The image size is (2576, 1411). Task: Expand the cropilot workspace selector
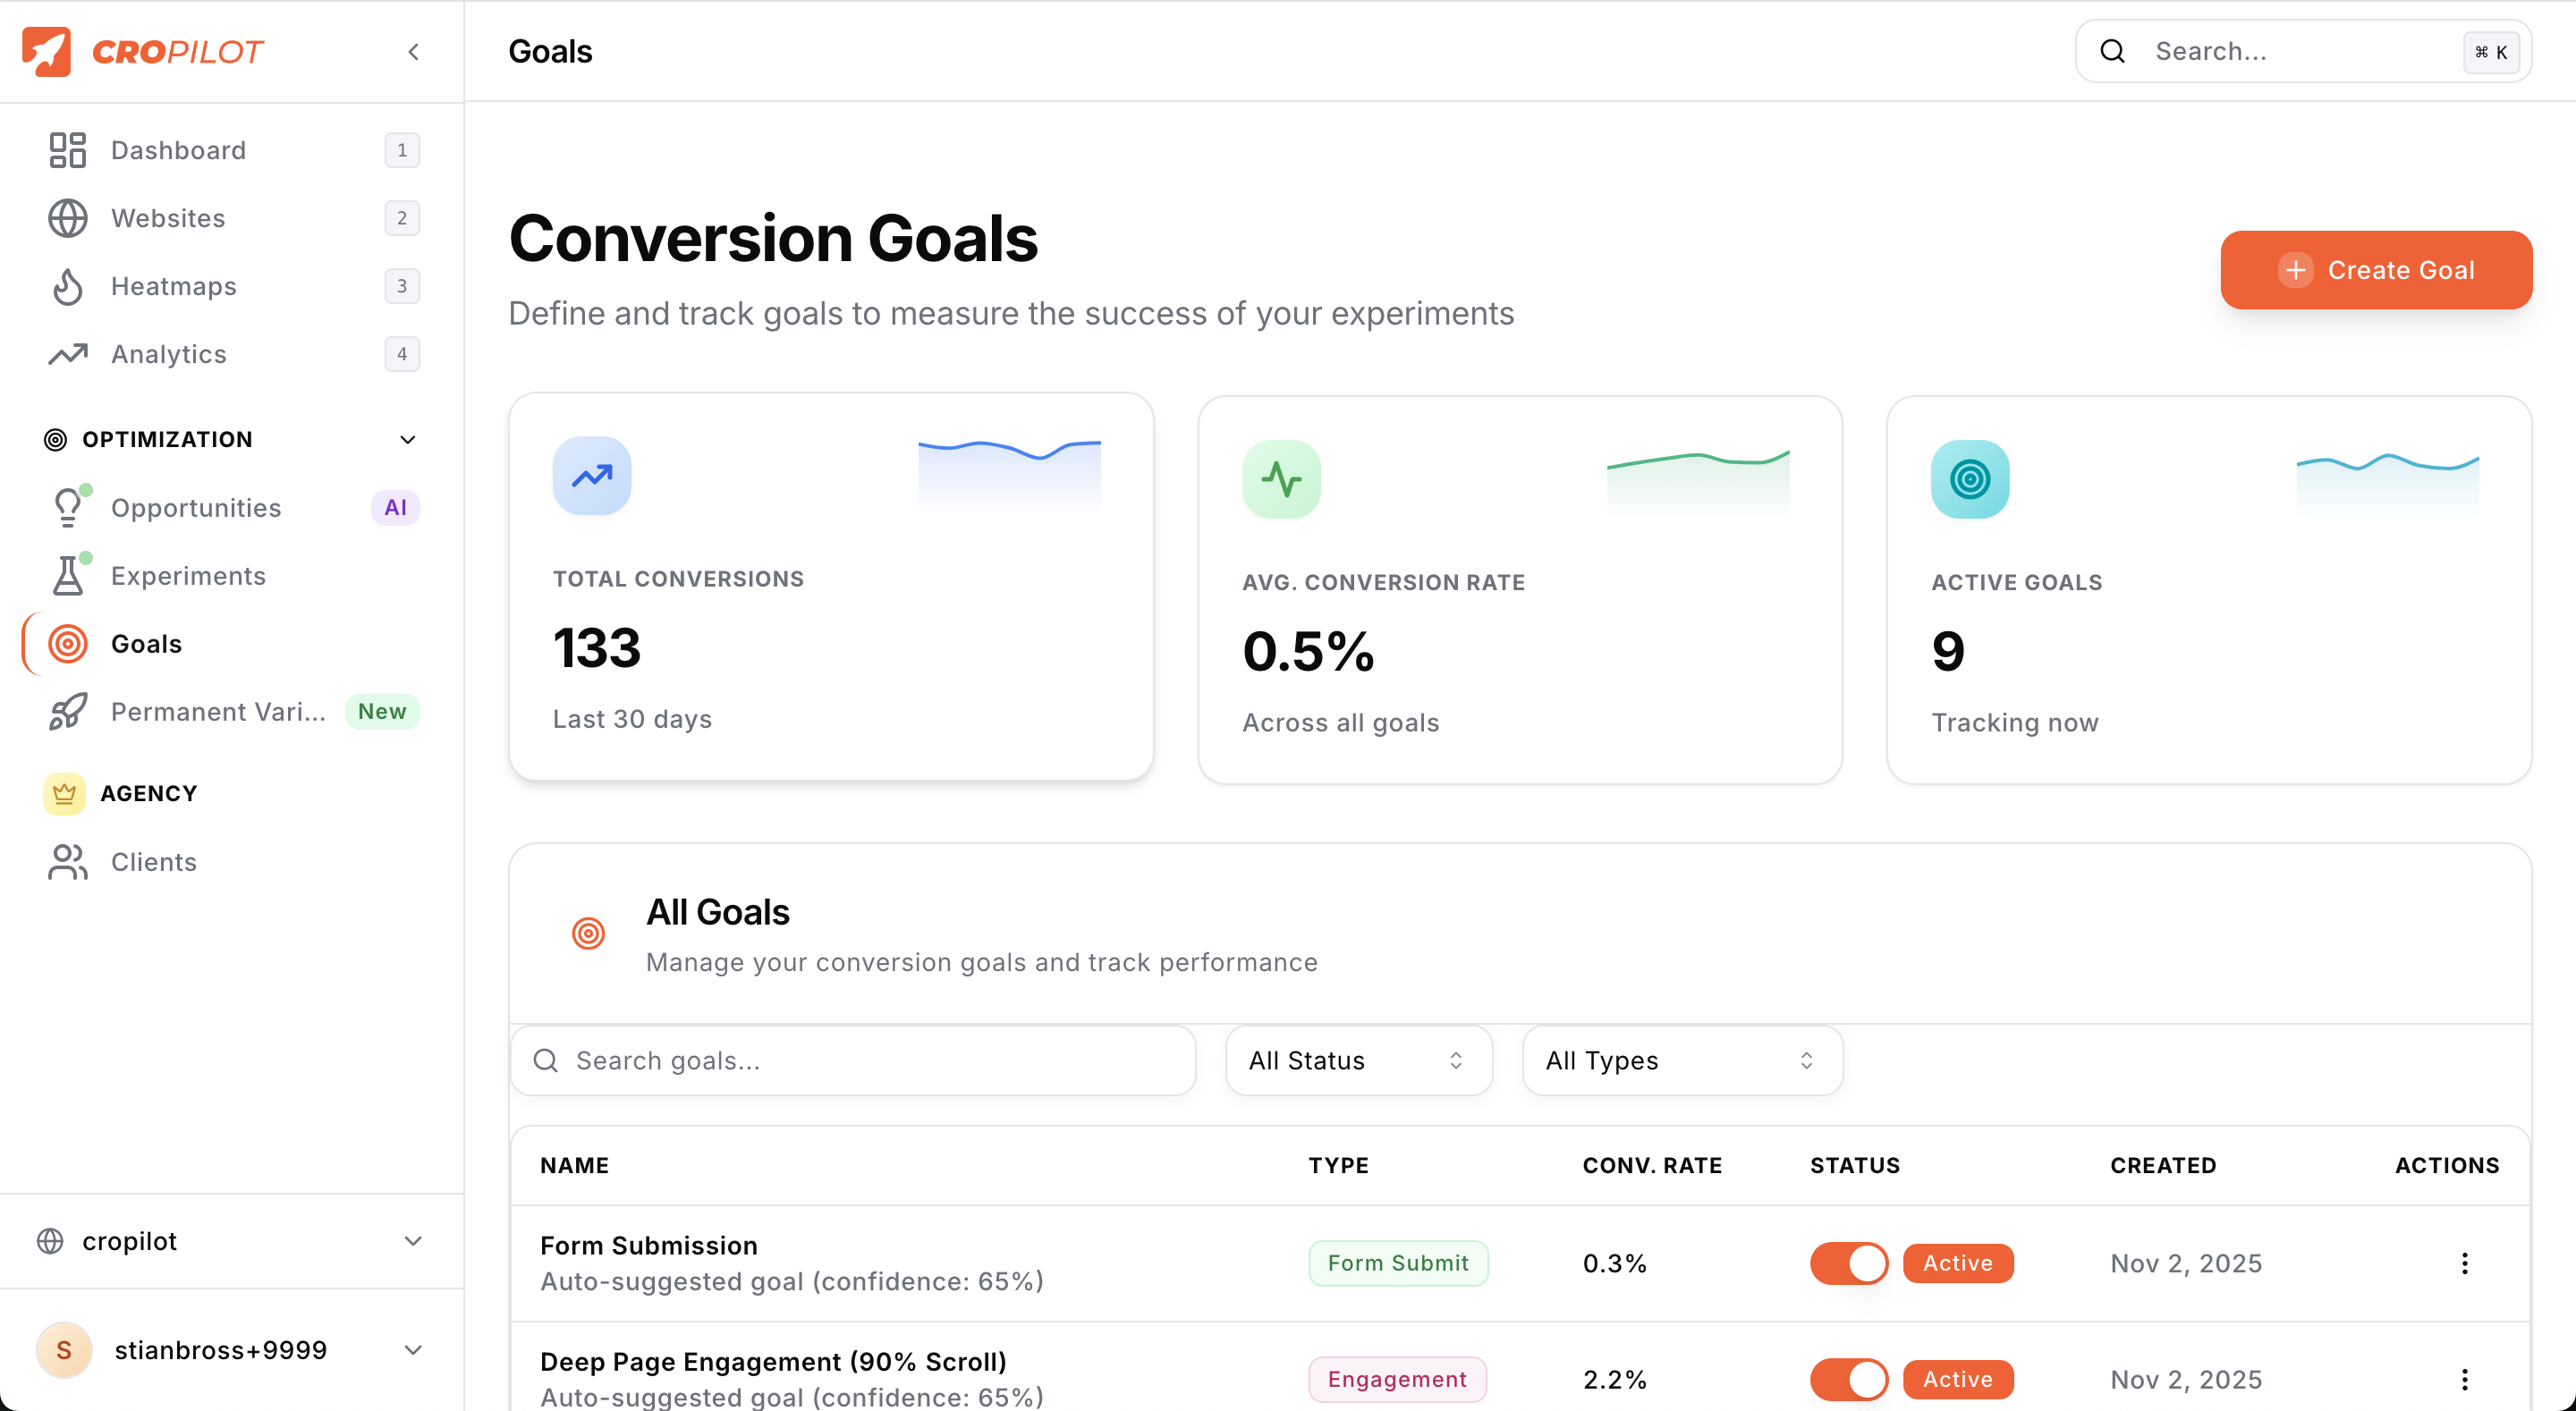click(x=412, y=1240)
